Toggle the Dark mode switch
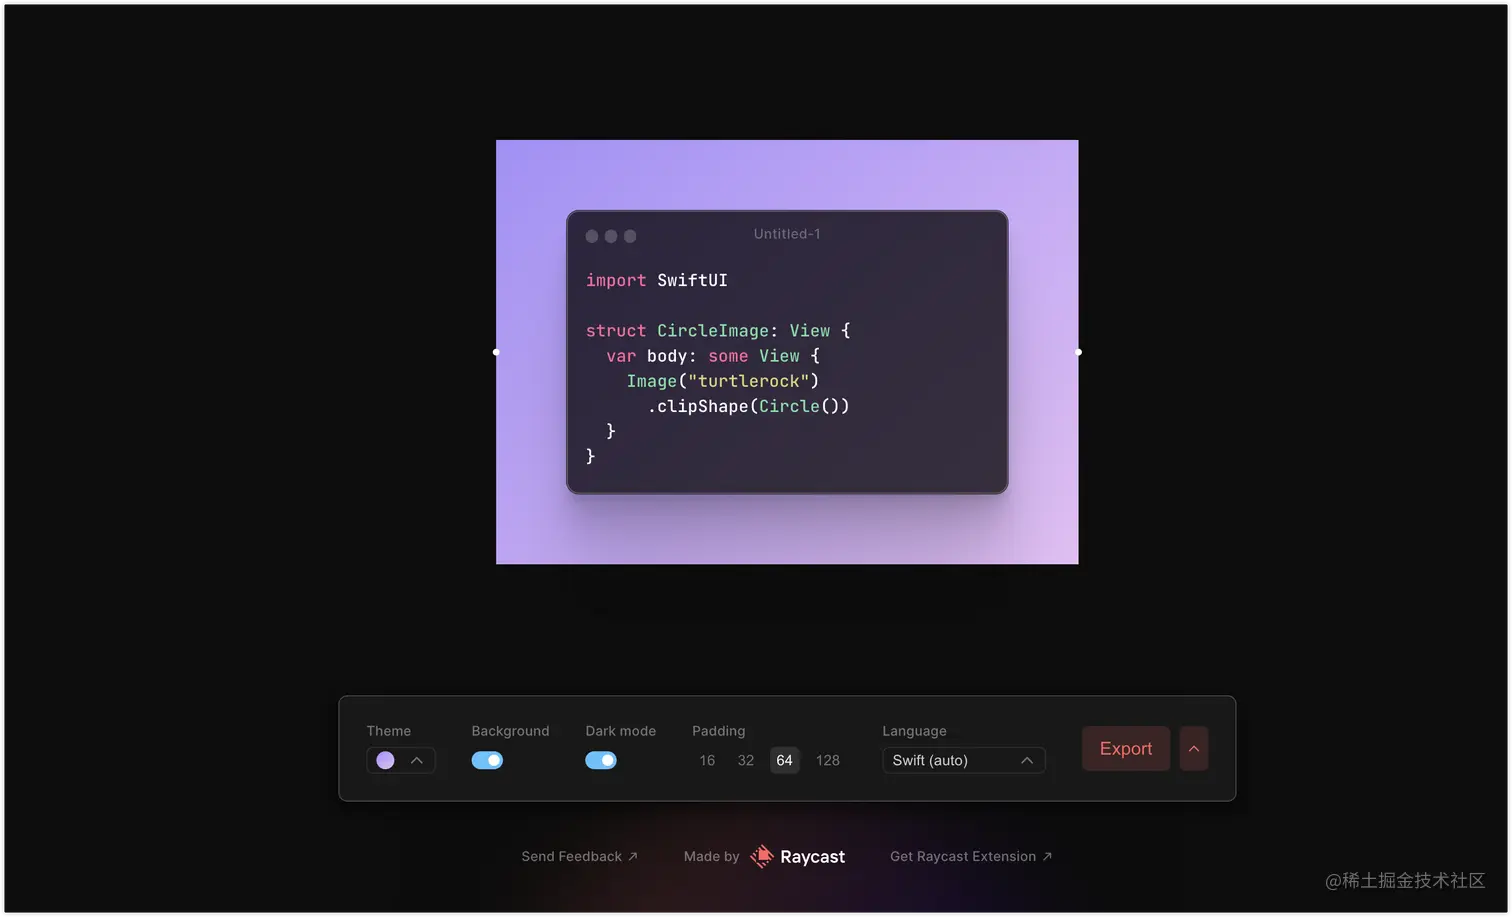 [x=601, y=760]
